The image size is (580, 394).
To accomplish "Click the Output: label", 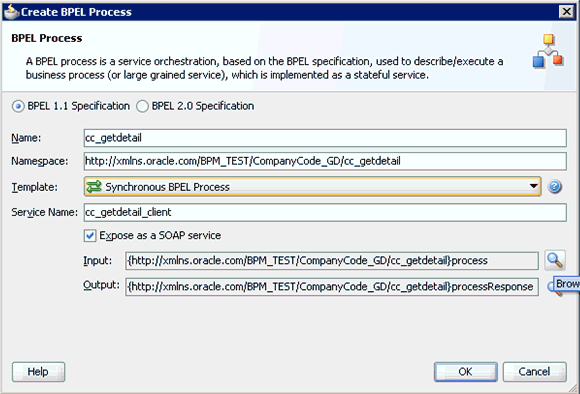I will coord(101,285).
